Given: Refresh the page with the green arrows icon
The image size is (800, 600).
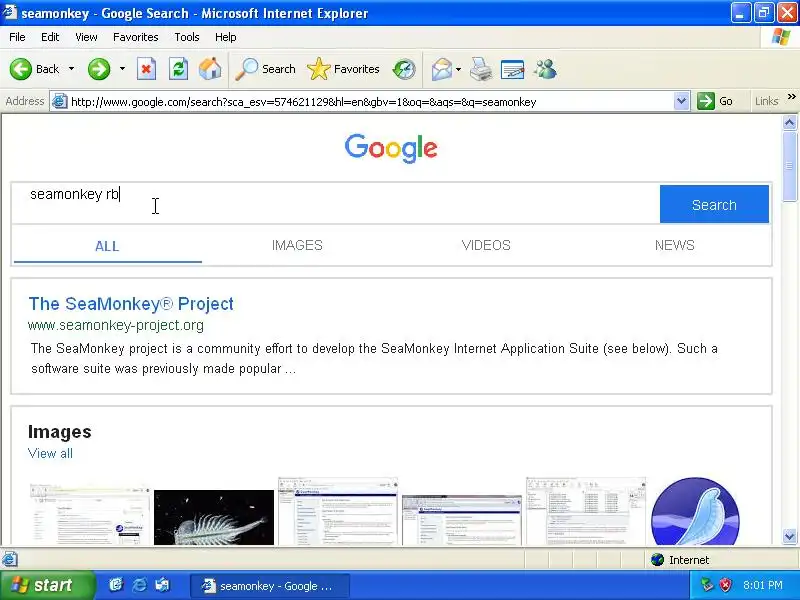Looking at the screenshot, I should click(x=178, y=69).
